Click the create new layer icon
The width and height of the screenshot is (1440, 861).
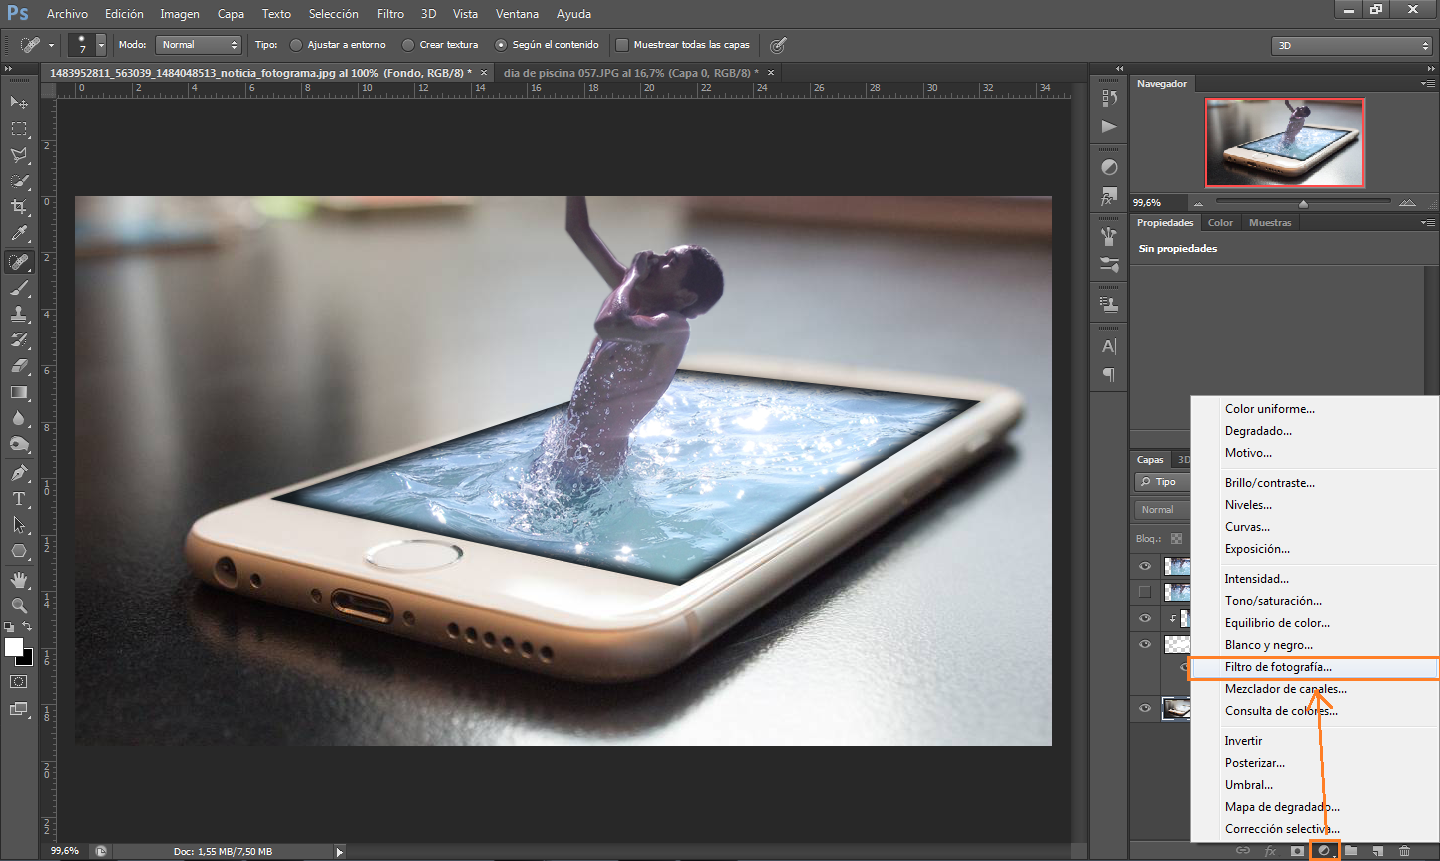pos(1378,851)
